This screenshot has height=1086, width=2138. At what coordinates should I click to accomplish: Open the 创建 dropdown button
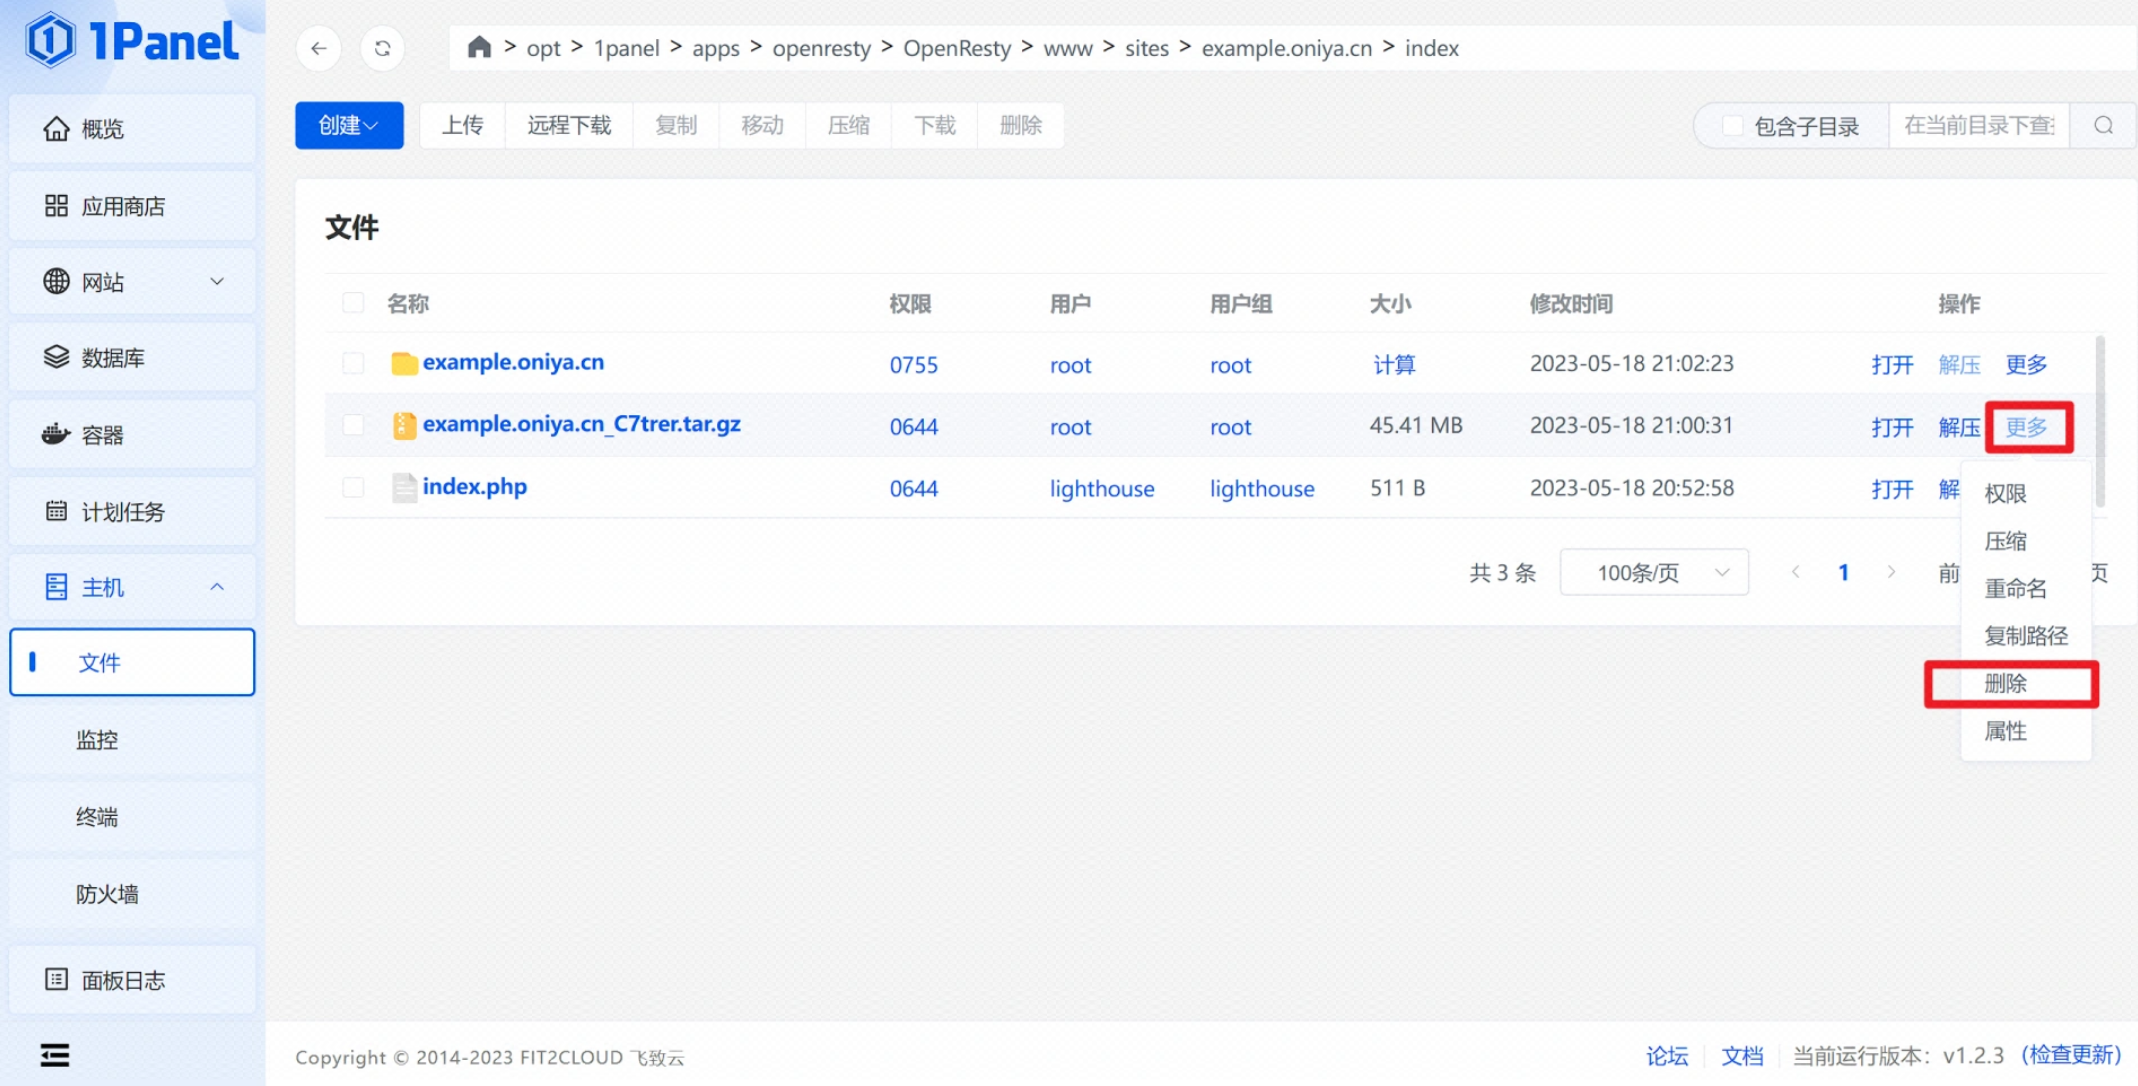(349, 125)
